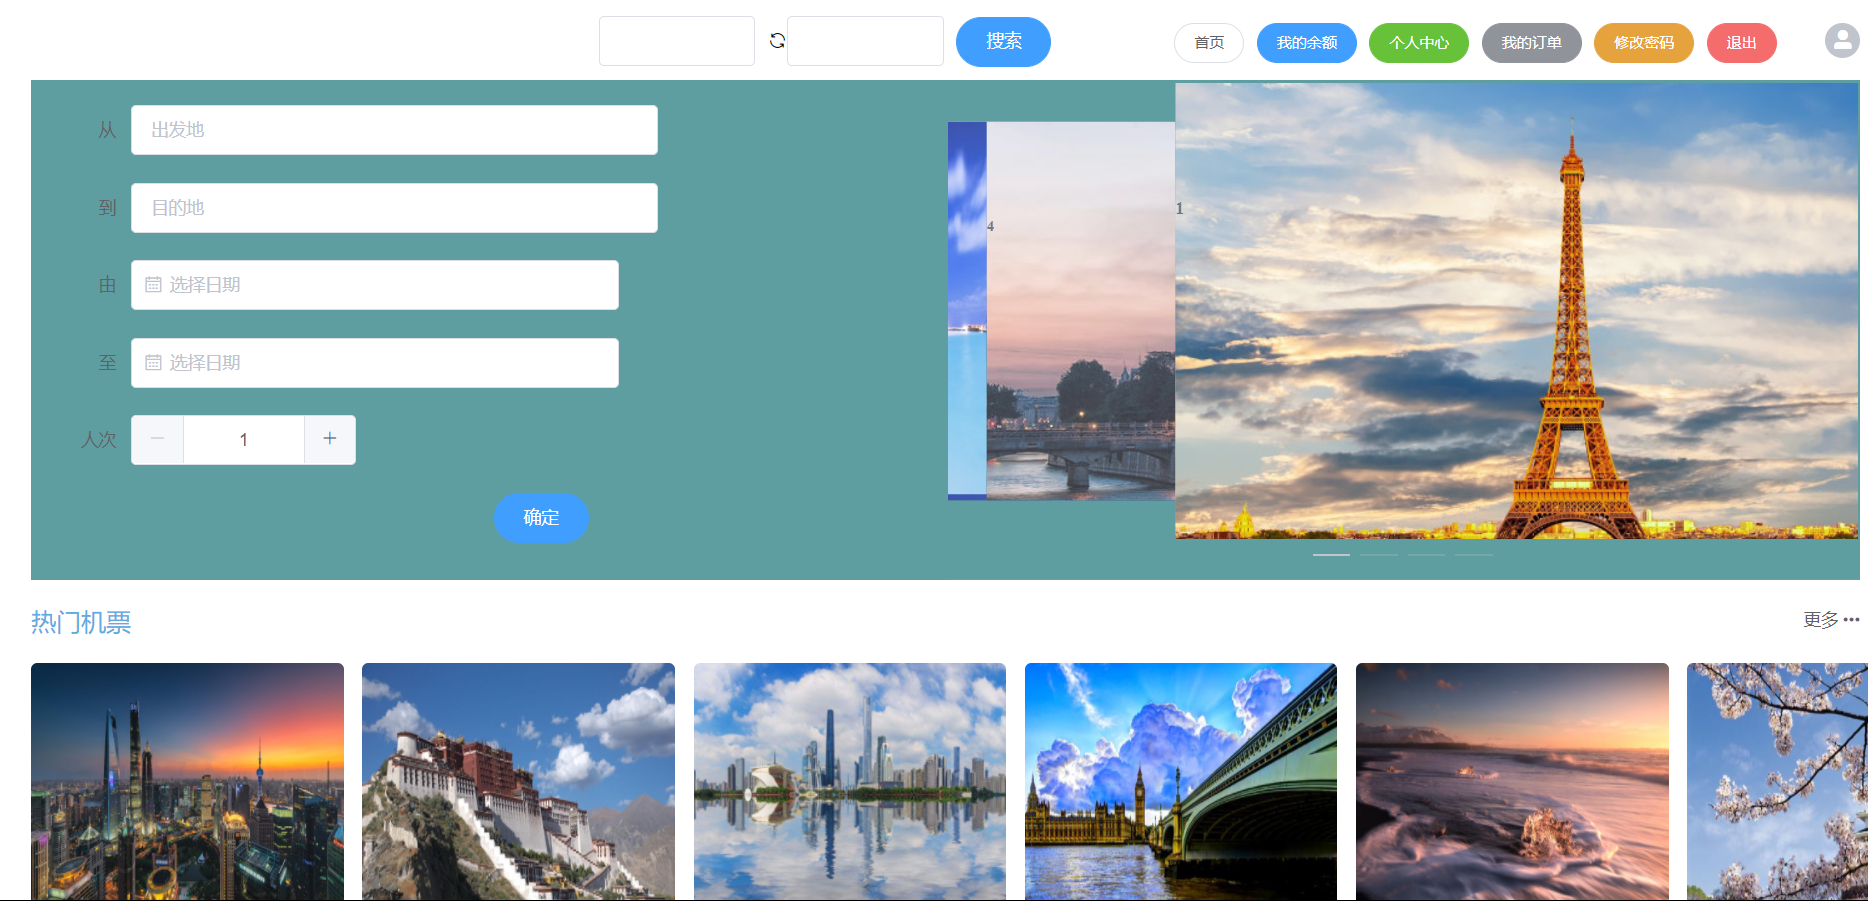Image resolution: width=1868 pixels, height=901 pixels.
Task: Open the 至 return date picker
Action: click(375, 363)
